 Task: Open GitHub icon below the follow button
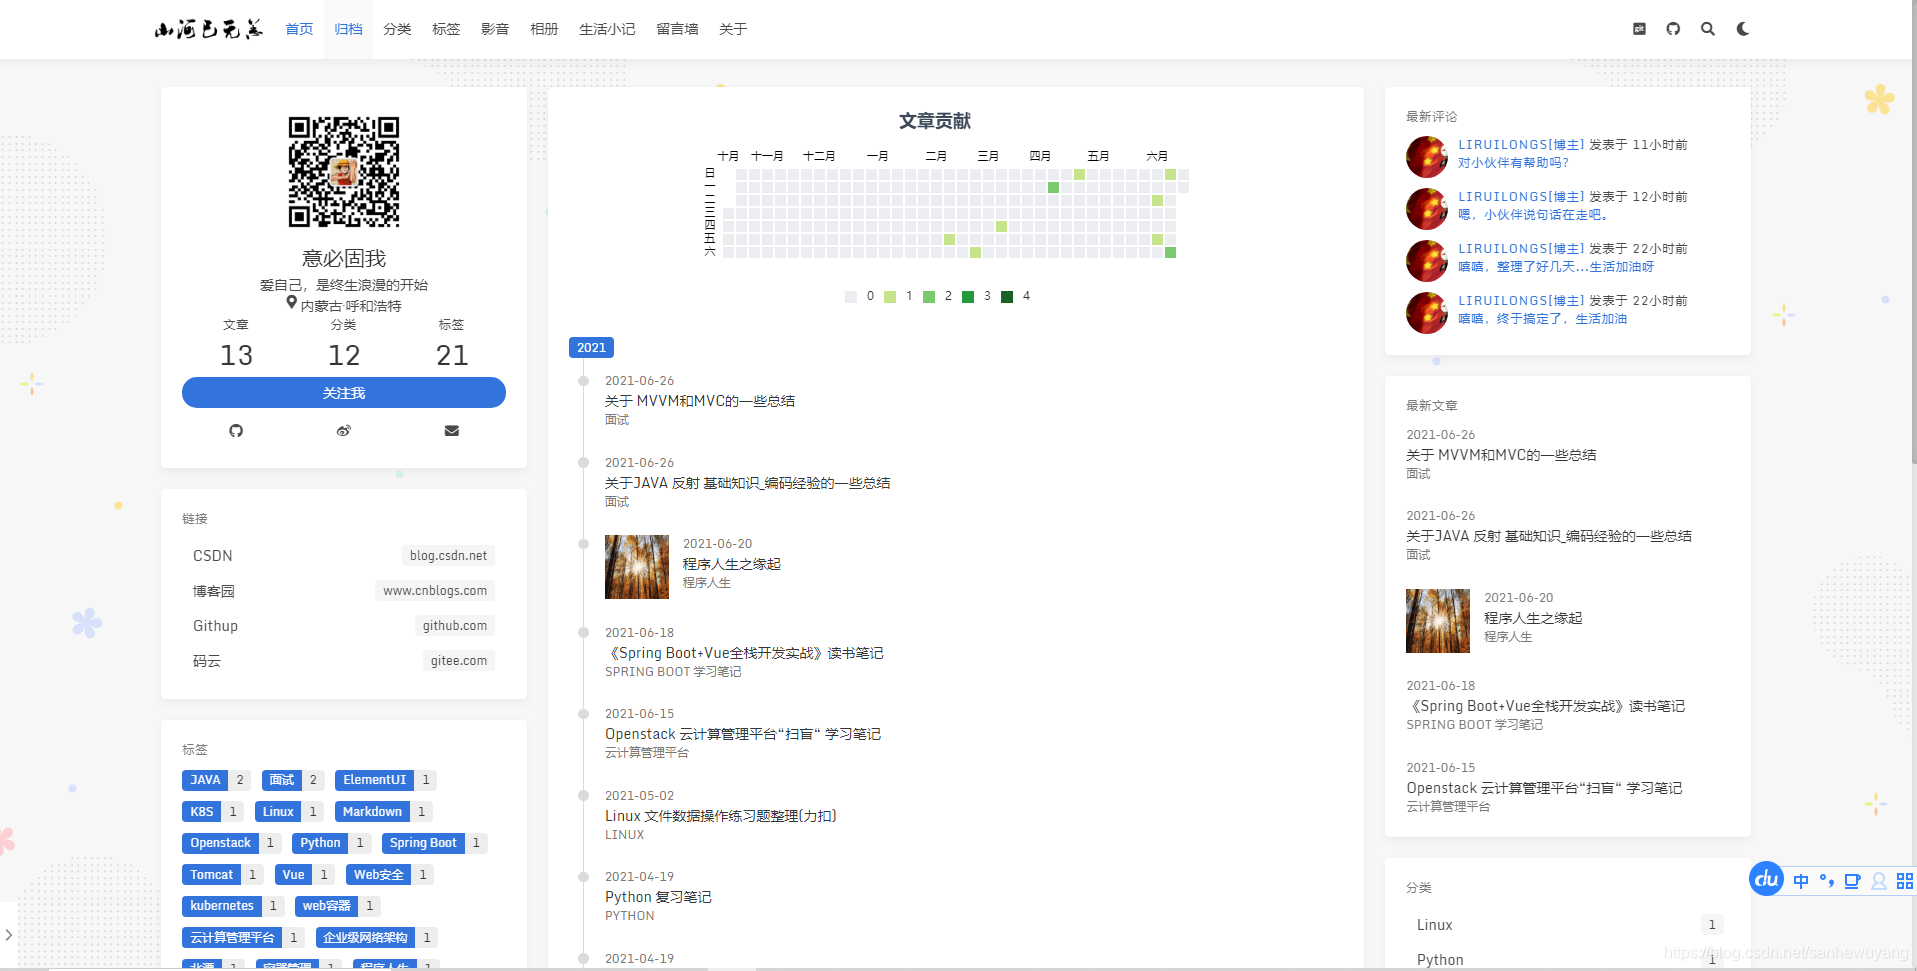pyautogui.click(x=236, y=431)
